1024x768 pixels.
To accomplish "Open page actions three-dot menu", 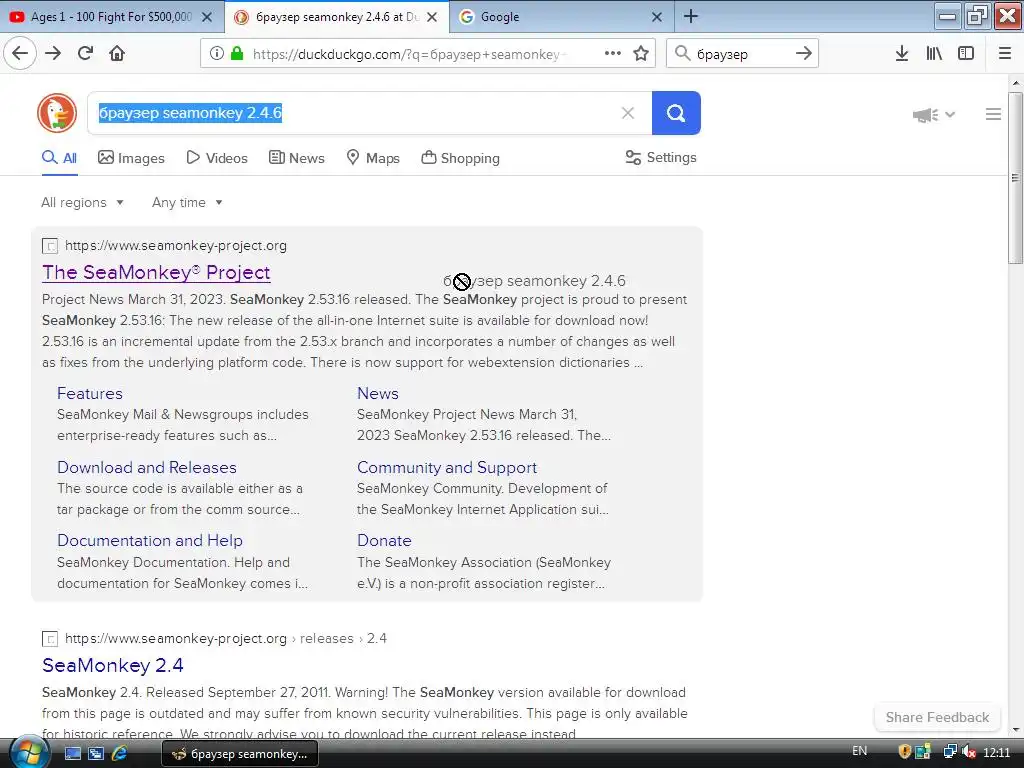I will [613, 54].
